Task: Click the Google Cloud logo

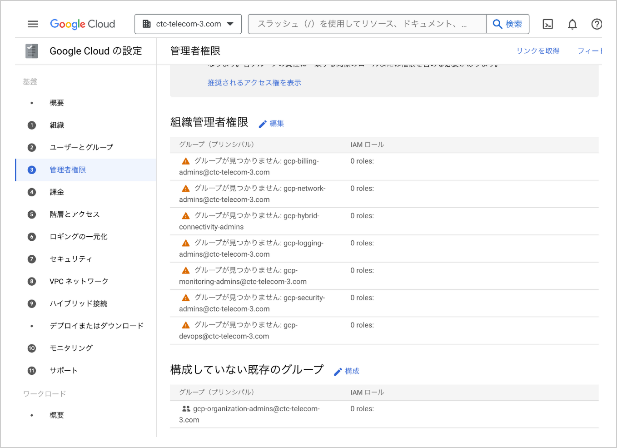Action: click(83, 24)
